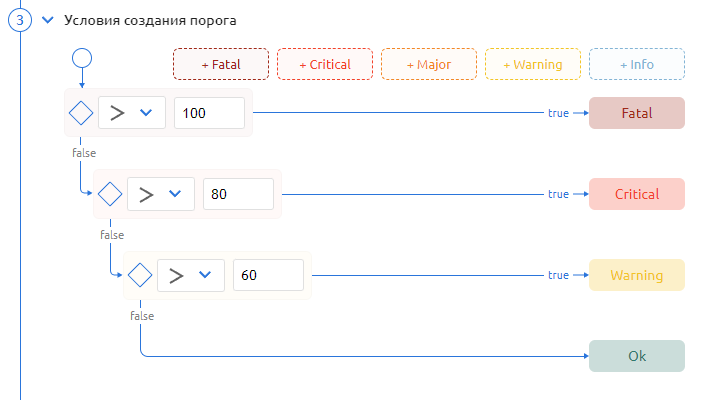Add a Major threshold level

(429, 64)
